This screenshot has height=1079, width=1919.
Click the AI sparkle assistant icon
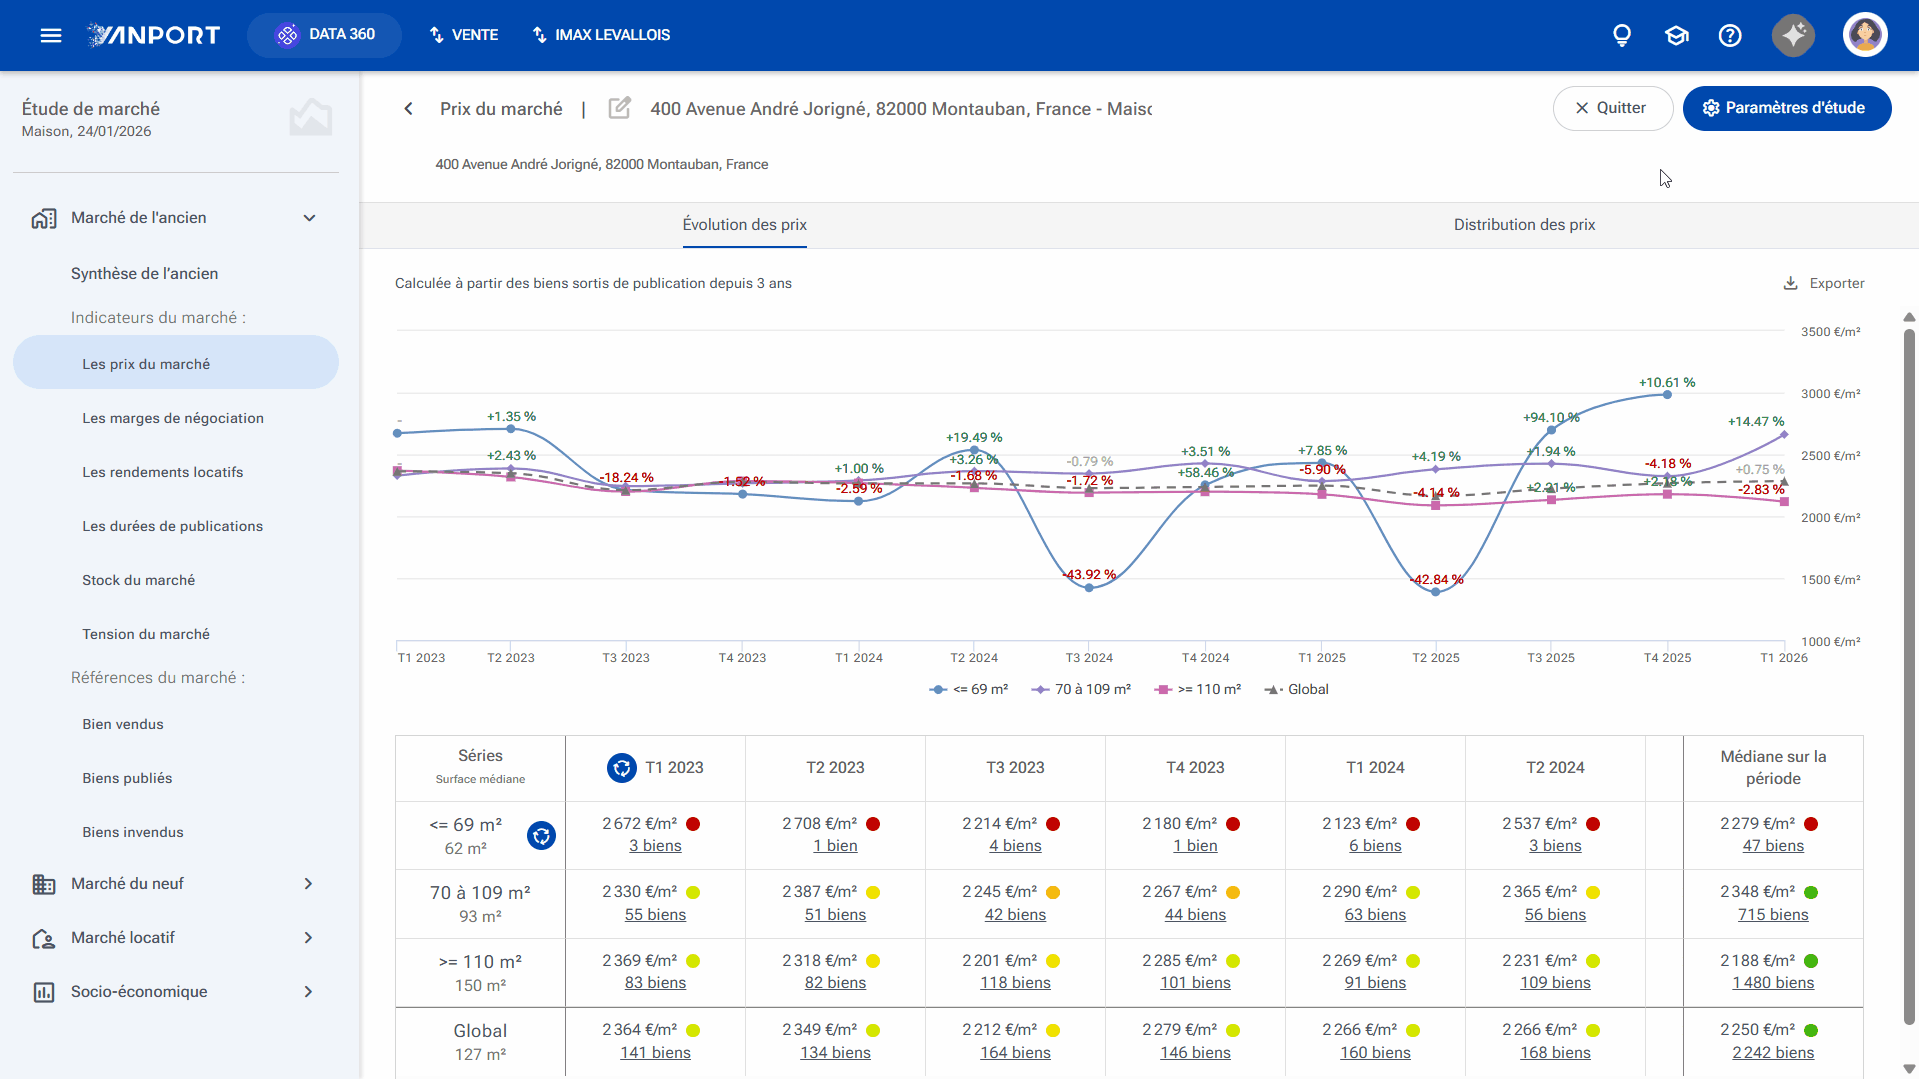(x=1794, y=35)
